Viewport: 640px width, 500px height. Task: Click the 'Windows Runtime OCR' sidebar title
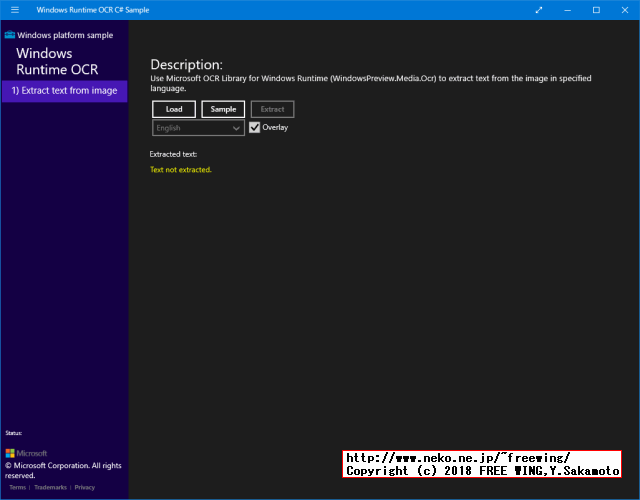tap(57, 61)
